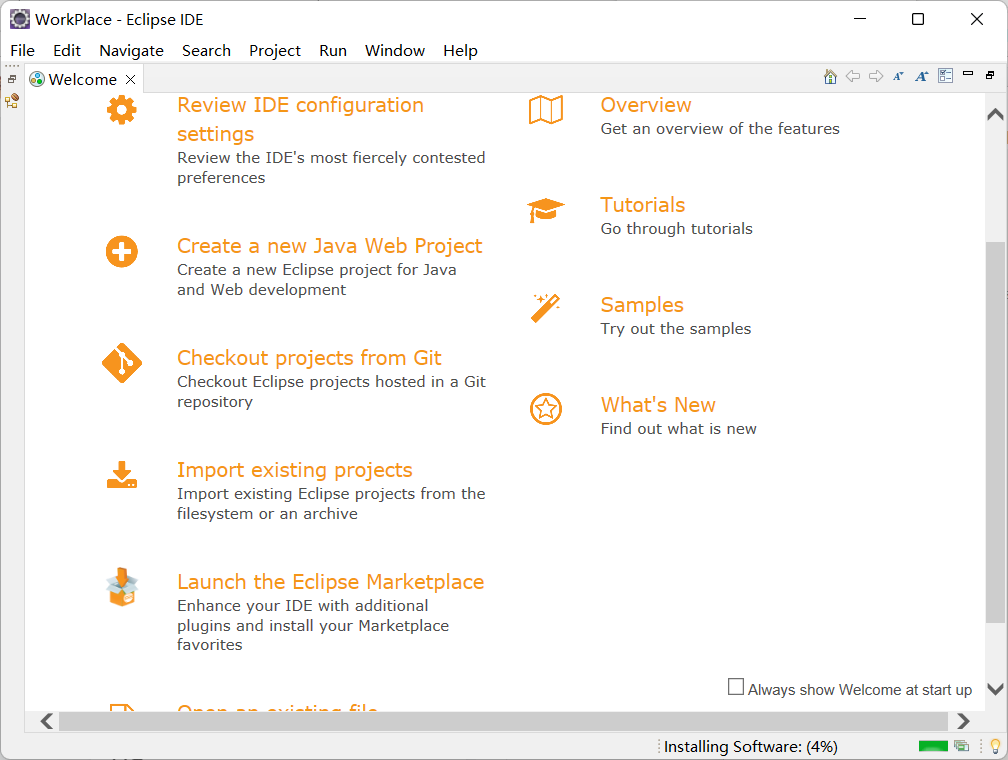Click the text "Find out what is new"
Image resolution: width=1008 pixels, height=760 pixels.
(x=678, y=429)
